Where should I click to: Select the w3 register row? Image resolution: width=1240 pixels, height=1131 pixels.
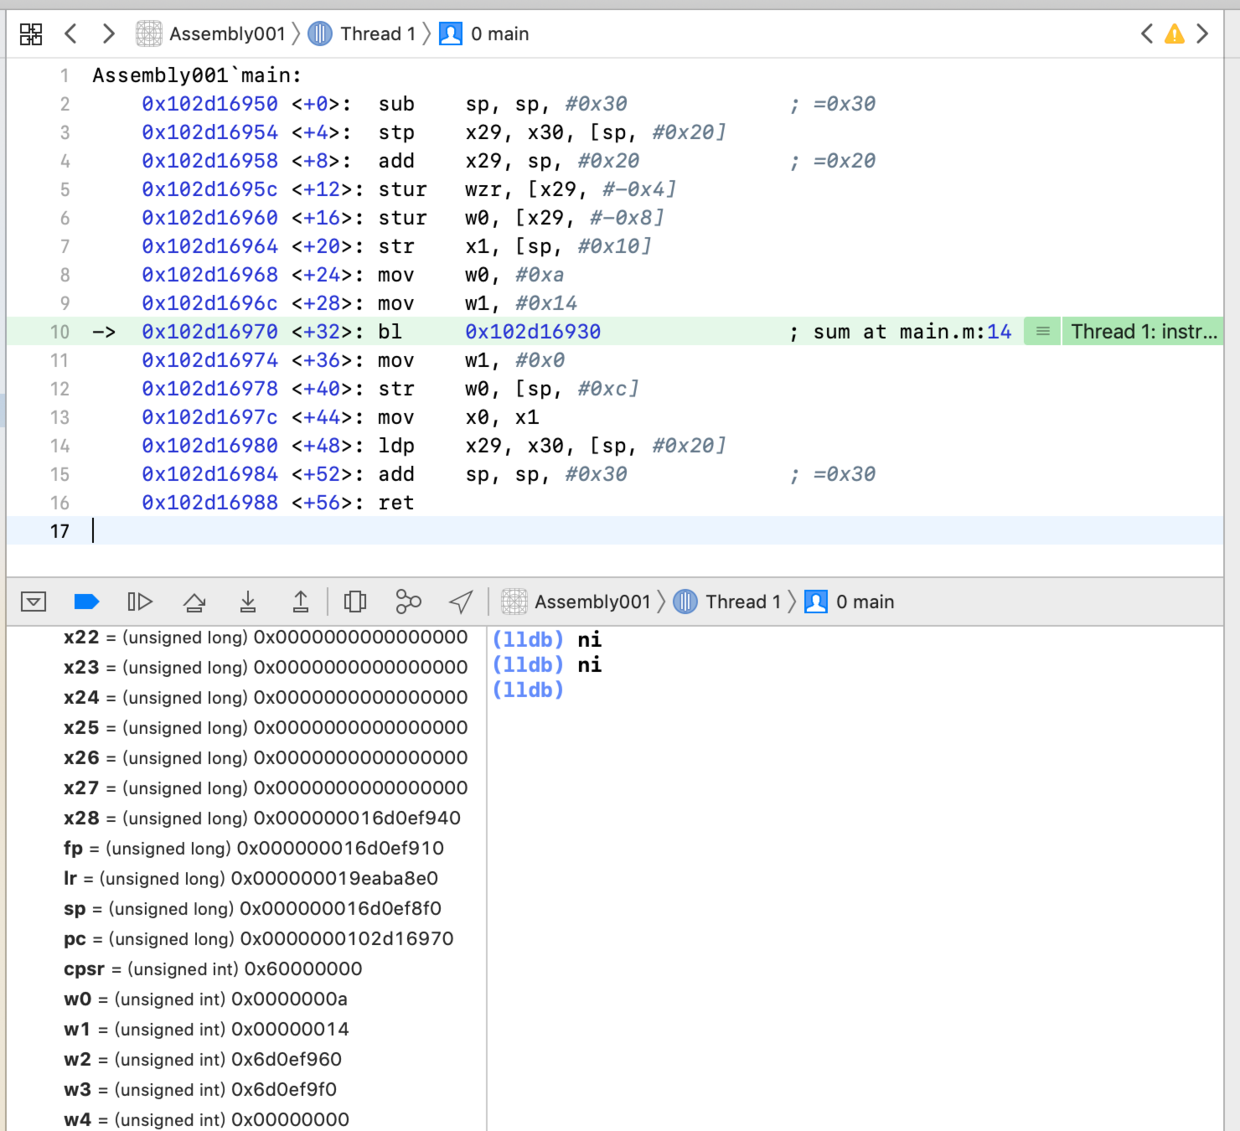[x=200, y=1089]
